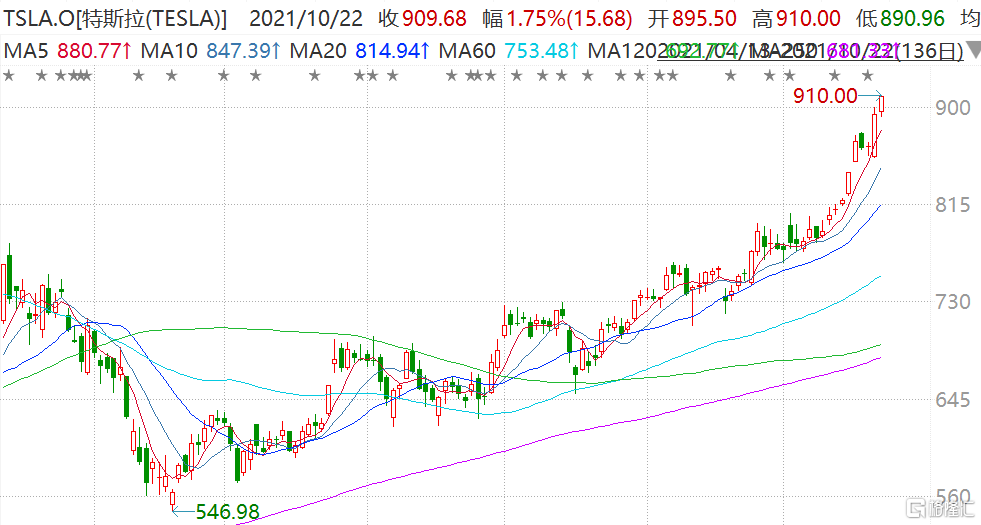The height and width of the screenshot is (525, 981).
Task: Open the dropdown triangle beside the 136日 range
Action: pos(973,49)
